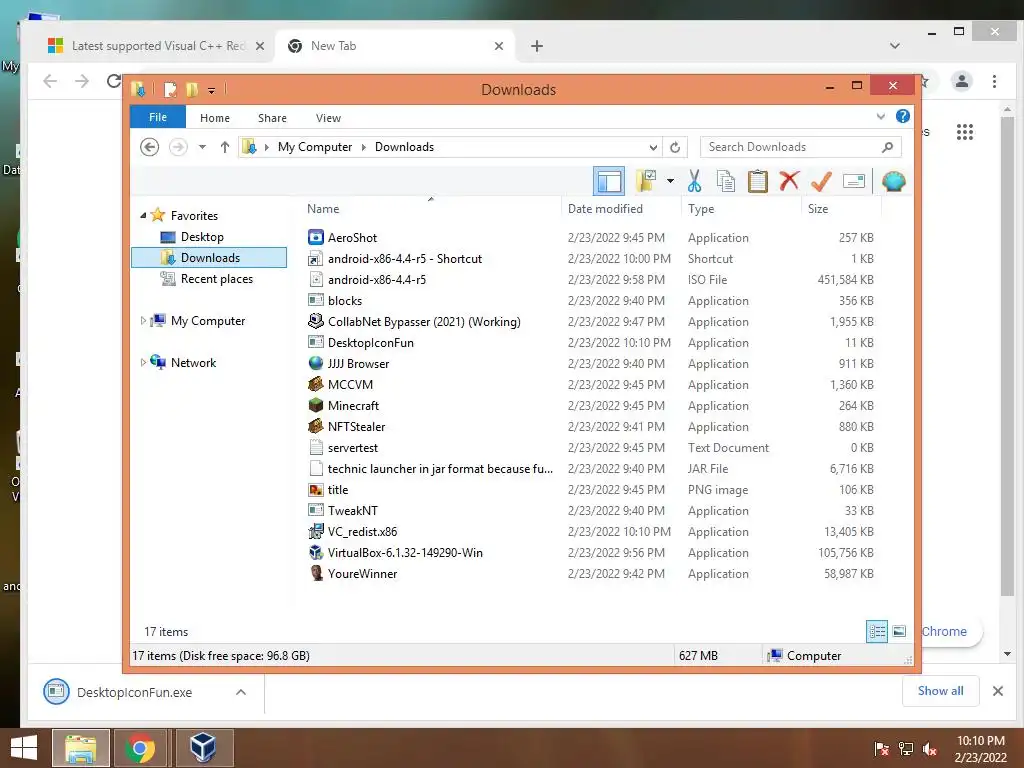
Task: Expand the ribbon using the chevron
Action: [880, 116]
